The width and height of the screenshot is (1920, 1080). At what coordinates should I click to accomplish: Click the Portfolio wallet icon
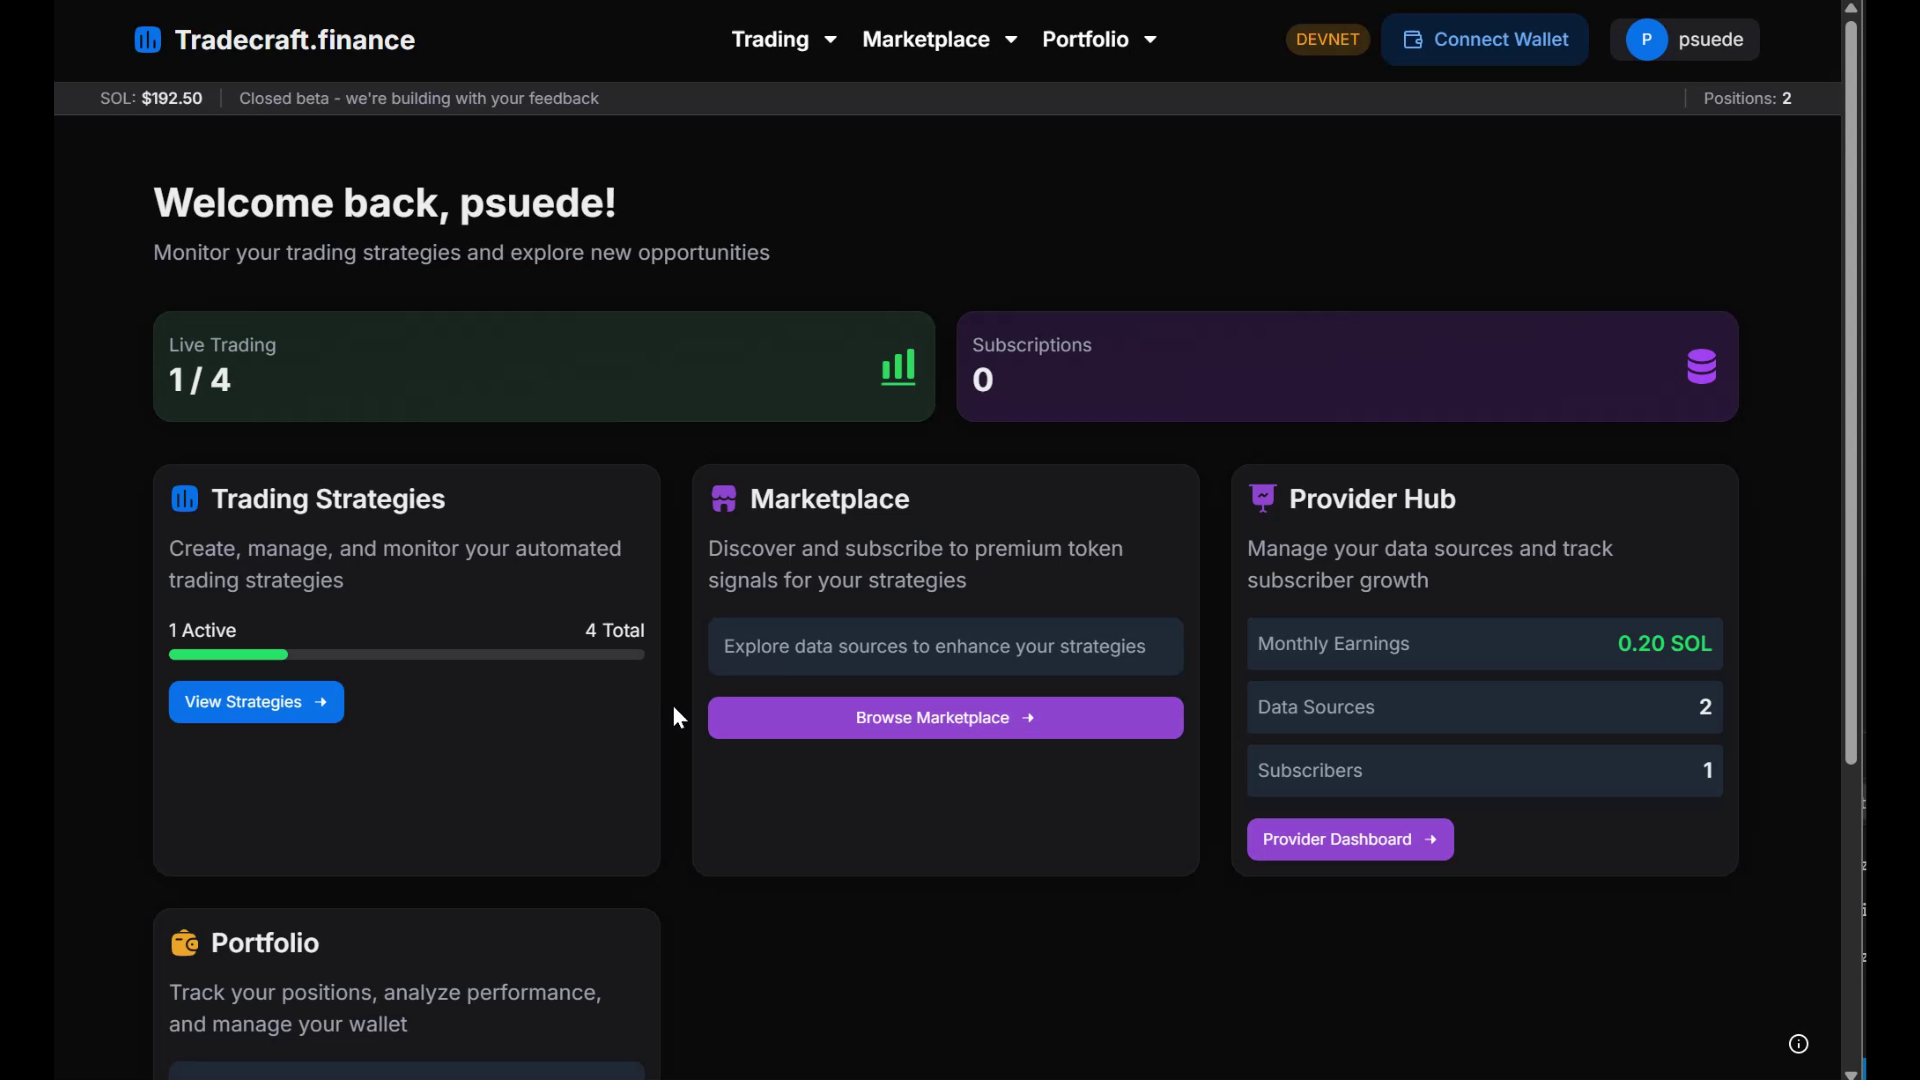pos(185,943)
